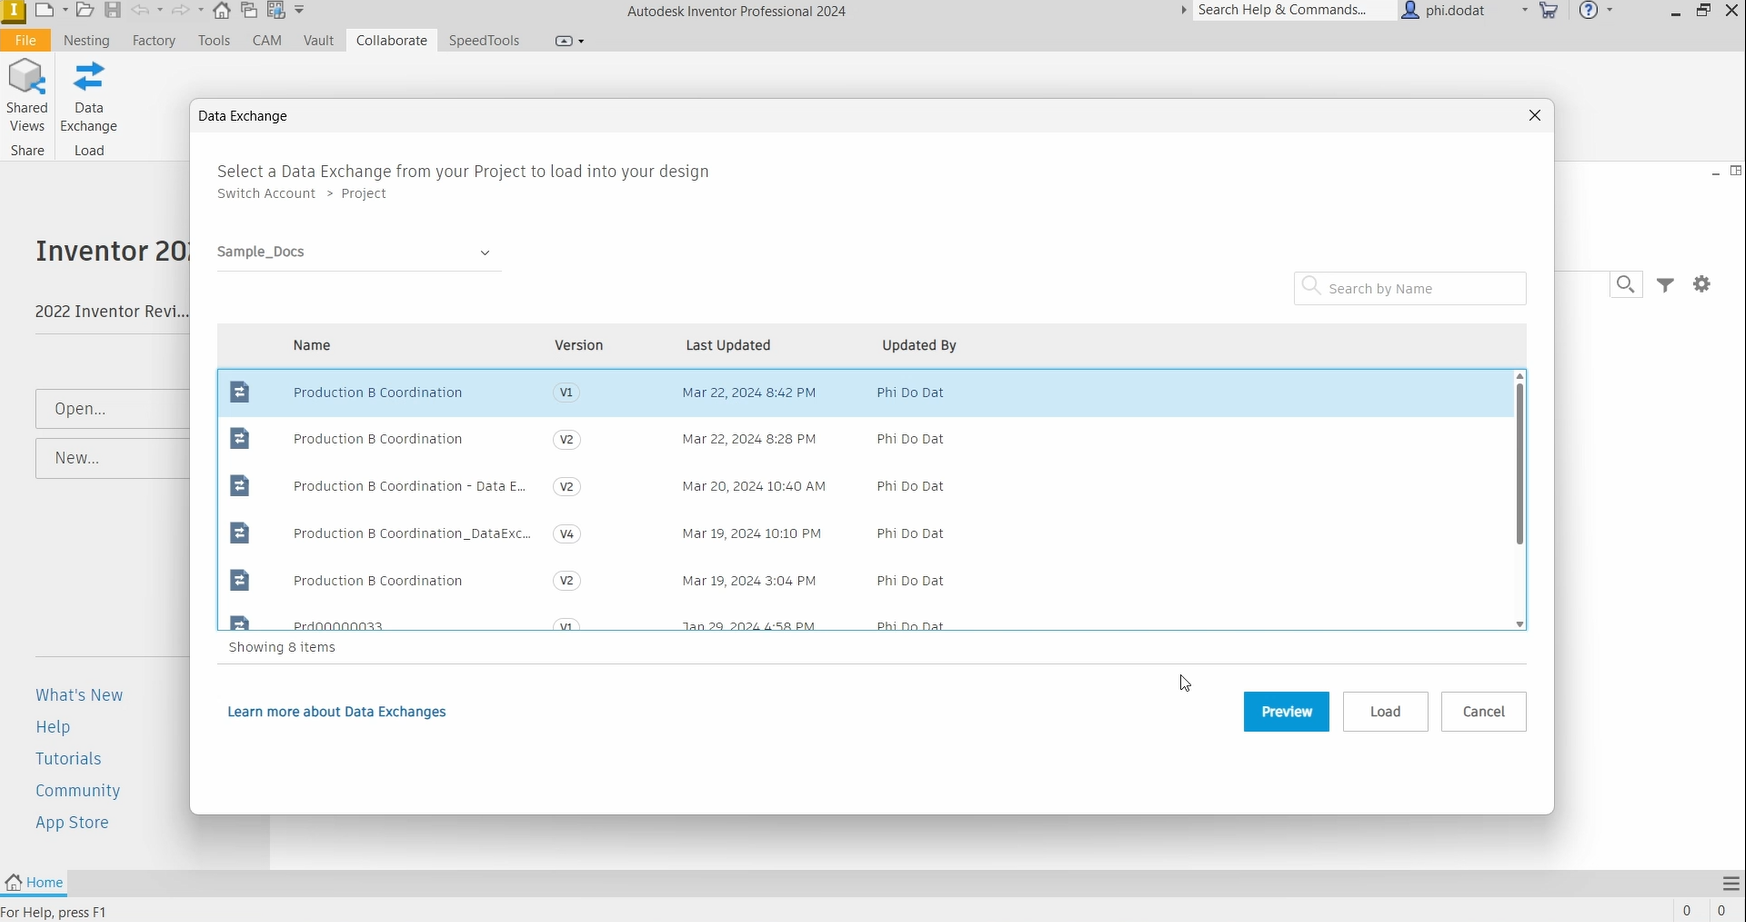The width and height of the screenshot is (1746, 922).
Task: Click the Switch Account breadcrumb
Action: 266,194
